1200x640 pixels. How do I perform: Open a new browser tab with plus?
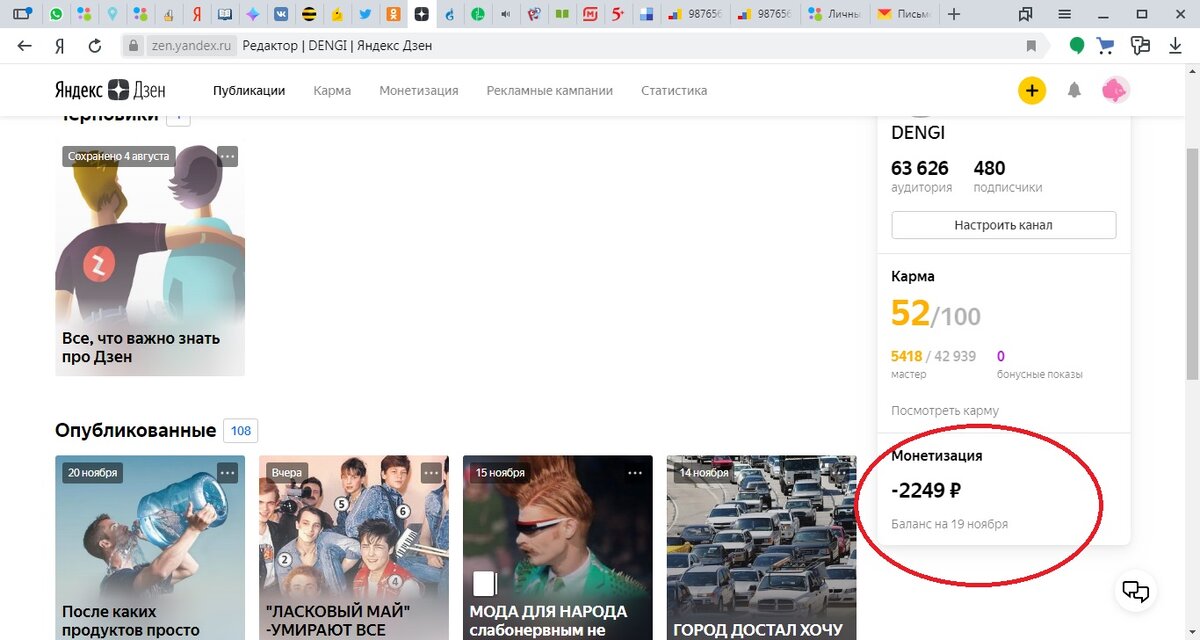click(954, 14)
